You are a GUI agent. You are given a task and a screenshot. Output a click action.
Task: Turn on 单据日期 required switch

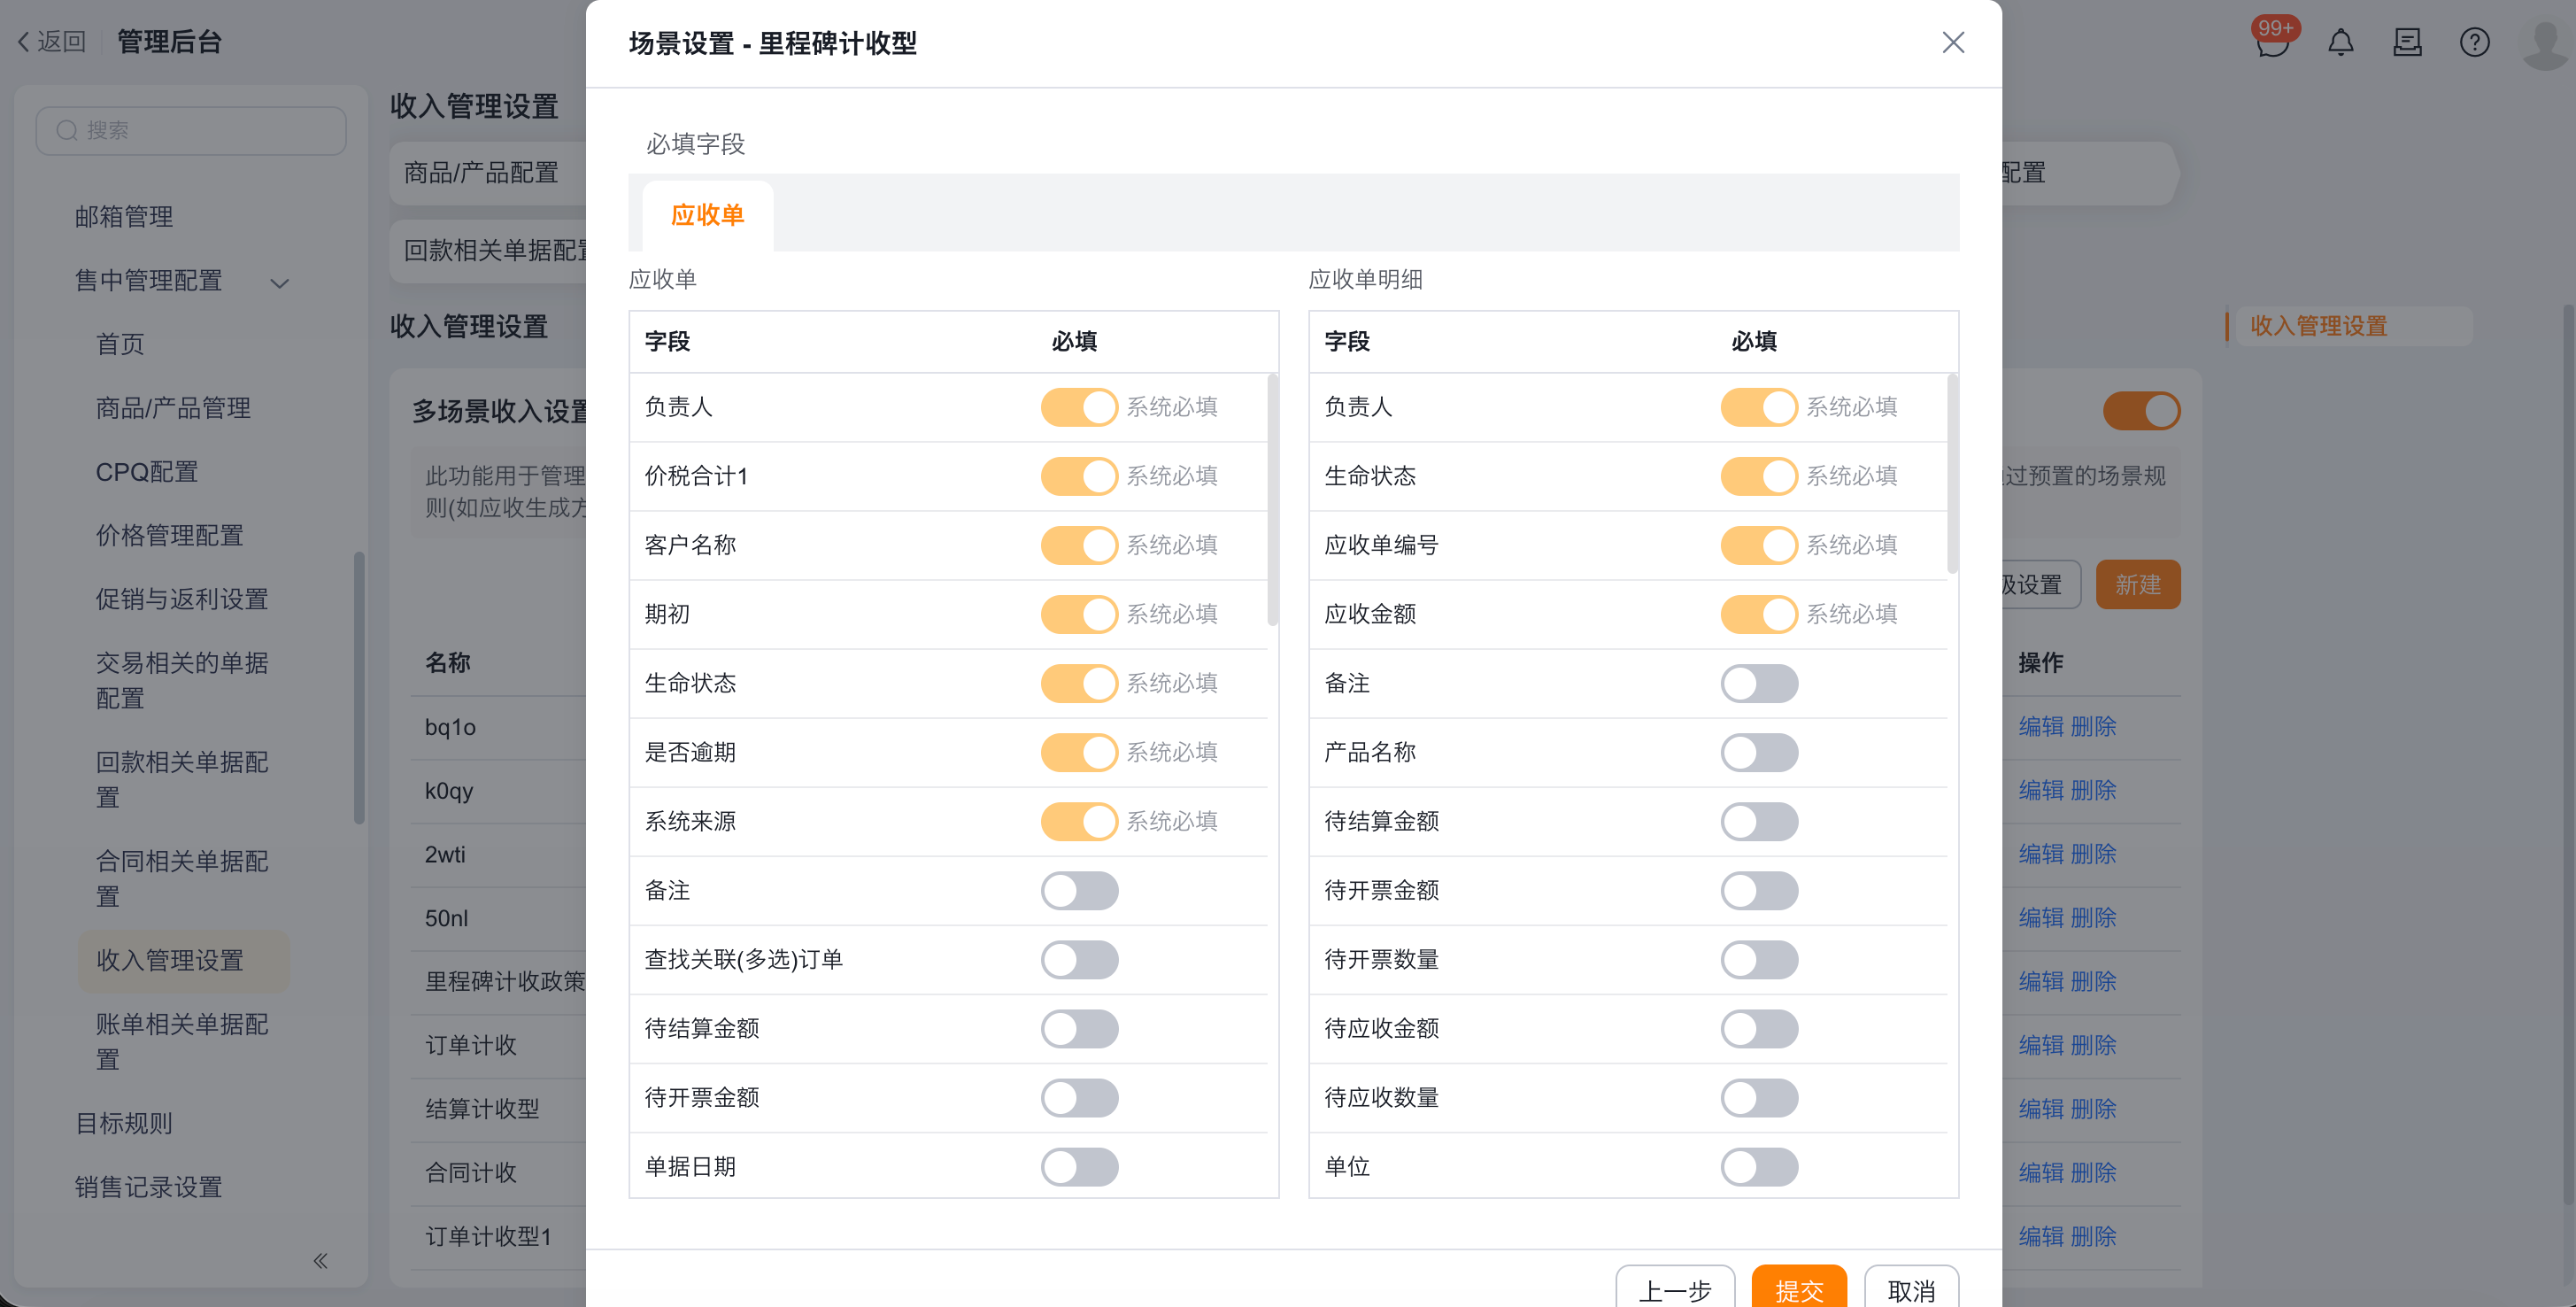click(x=1079, y=1166)
